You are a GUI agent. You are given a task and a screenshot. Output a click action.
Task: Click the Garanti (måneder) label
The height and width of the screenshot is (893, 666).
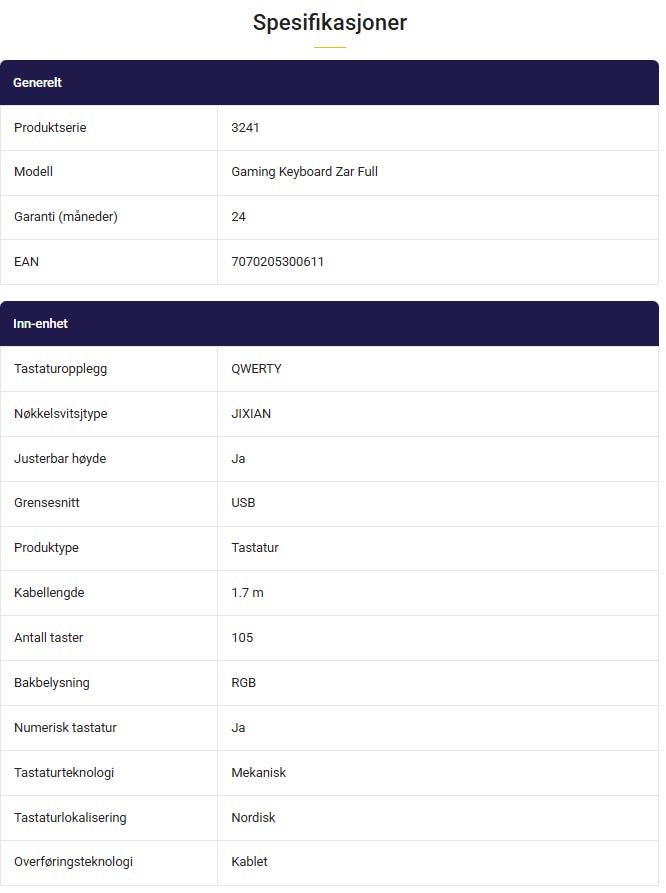[x=66, y=217]
